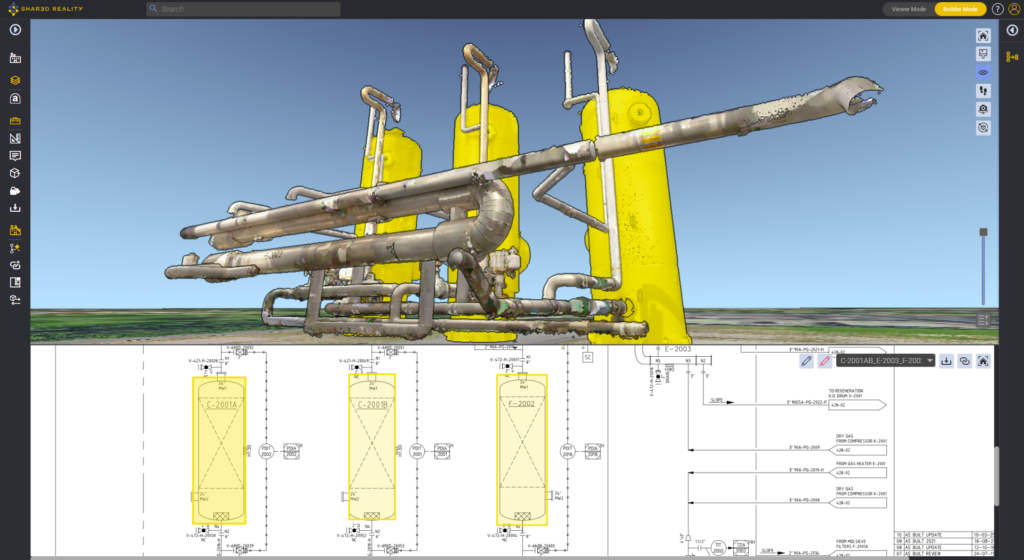The height and width of the screenshot is (560, 1024).
Task: Click the drawing vertical scrollbar
Action: tap(997, 475)
